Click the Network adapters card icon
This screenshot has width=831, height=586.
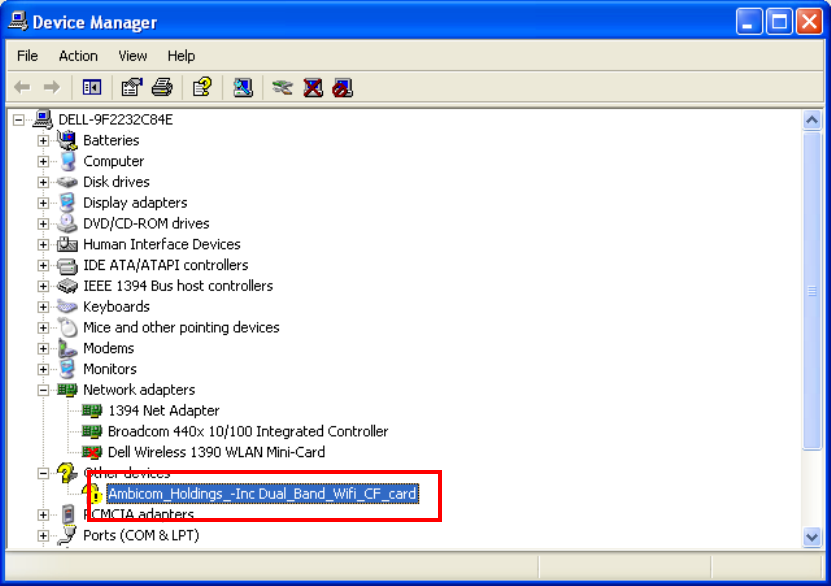(x=67, y=390)
